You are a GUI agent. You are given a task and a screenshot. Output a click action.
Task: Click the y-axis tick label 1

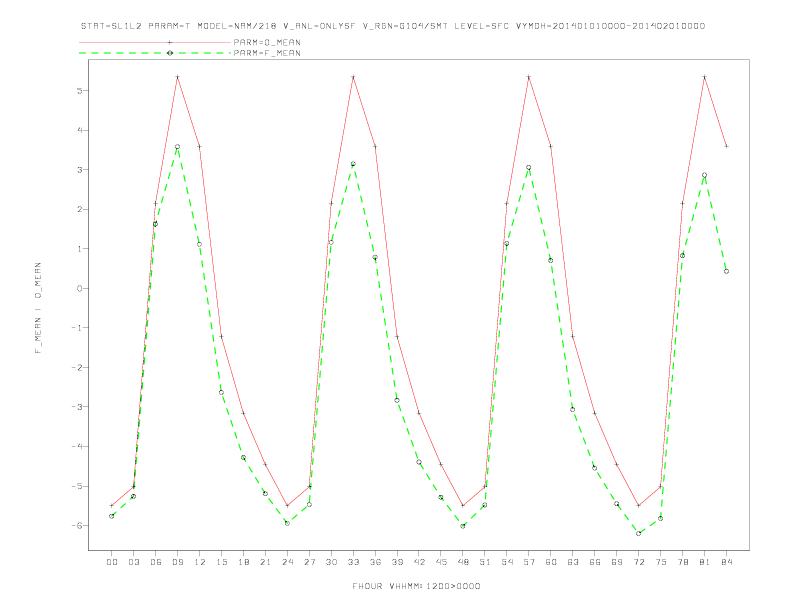click(80, 249)
